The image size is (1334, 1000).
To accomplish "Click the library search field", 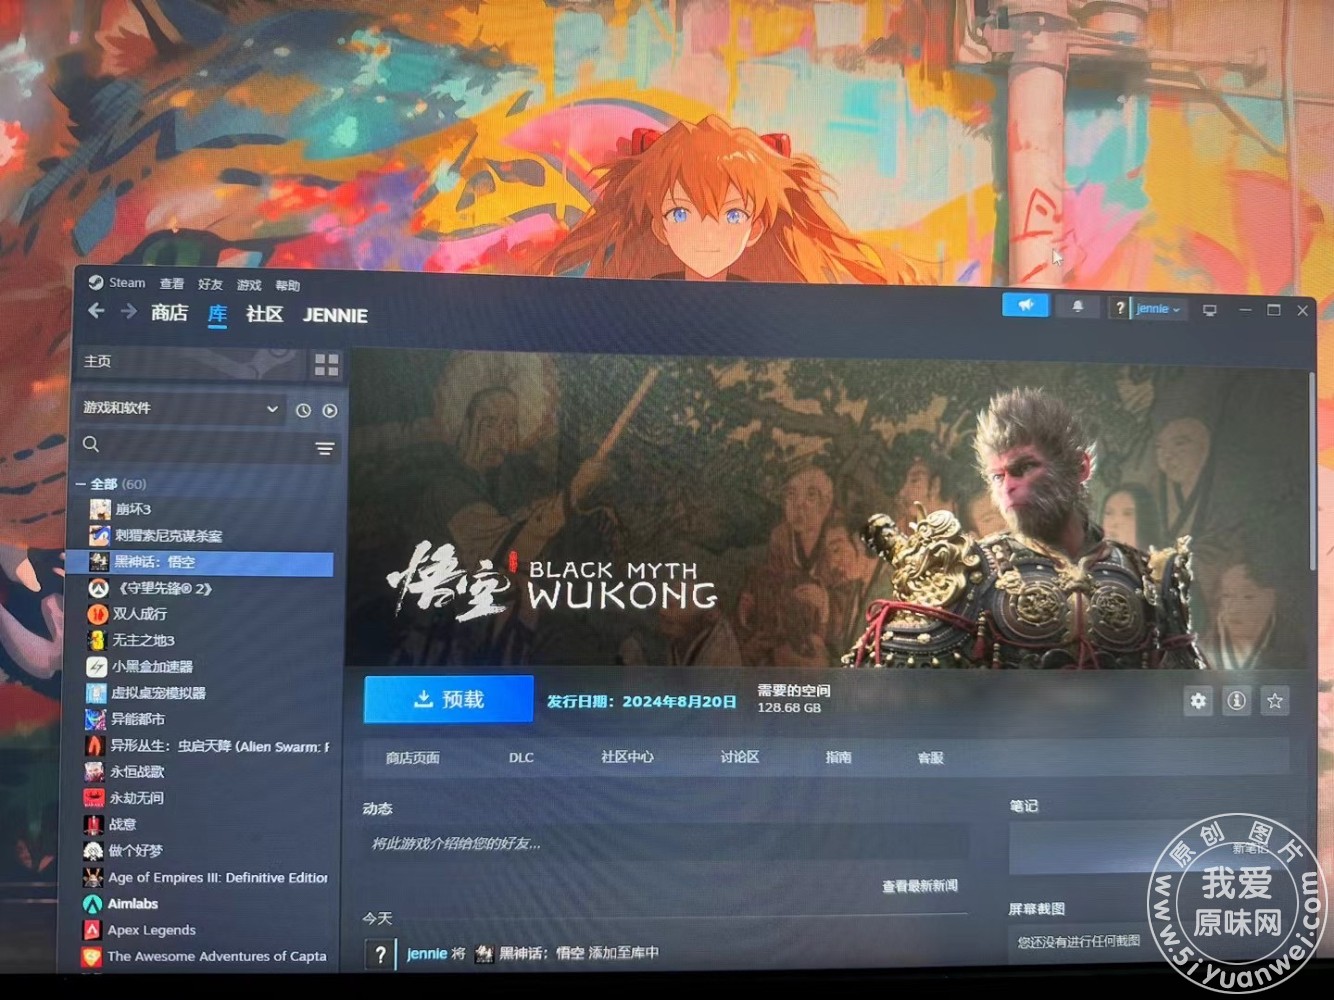I will (x=195, y=446).
